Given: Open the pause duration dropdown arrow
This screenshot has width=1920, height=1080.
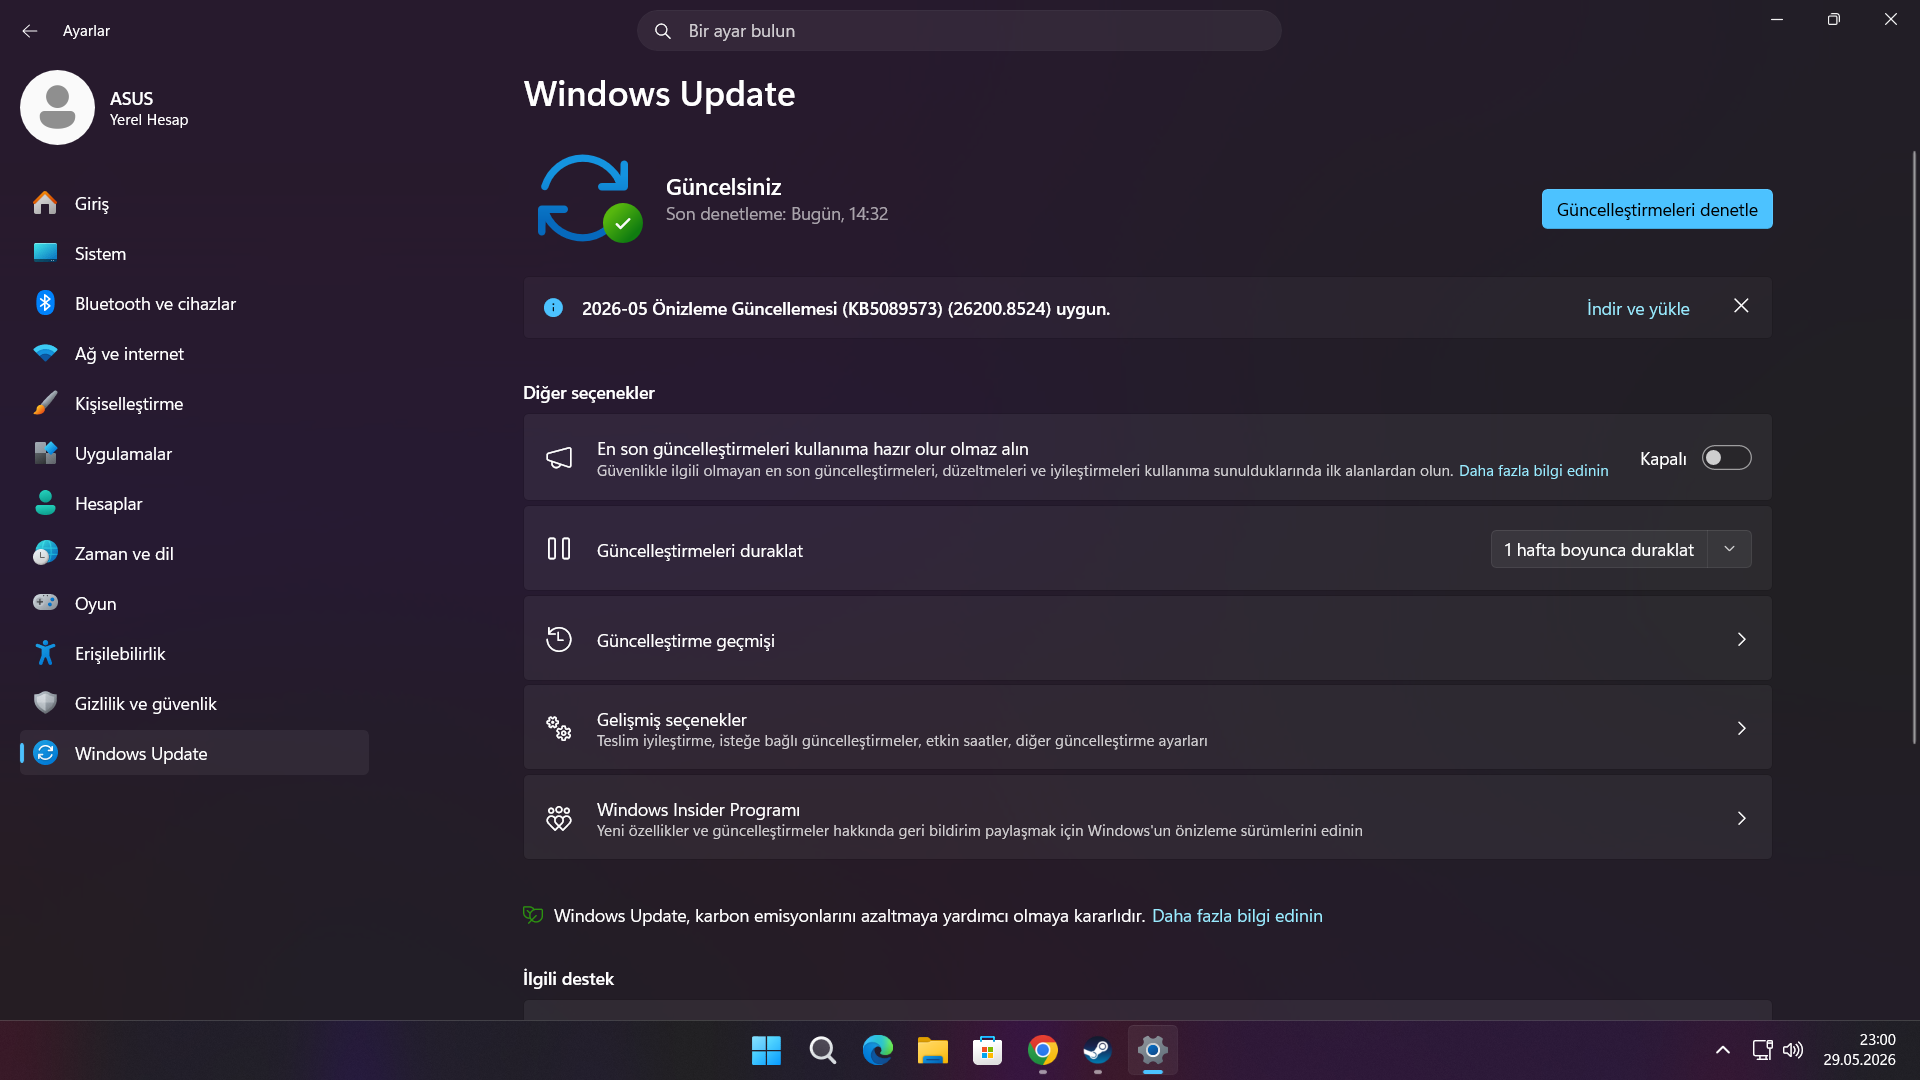Looking at the screenshot, I should pyautogui.click(x=1729, y=549).
